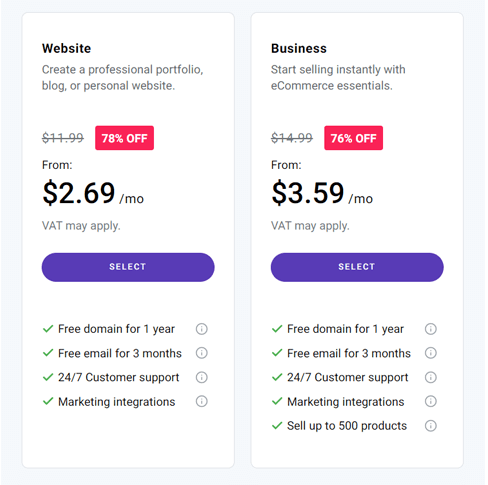The width and height of the screenshot is (488, 485).
Task: Select the Business plan
Action: pos(357,267)
